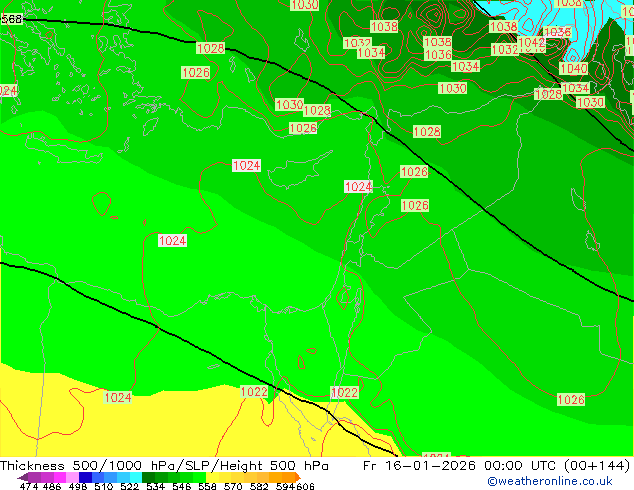The width and height of the screenshot is (634, 490).
Task: Click the 568 height contour label
Action: pos(11,19)
